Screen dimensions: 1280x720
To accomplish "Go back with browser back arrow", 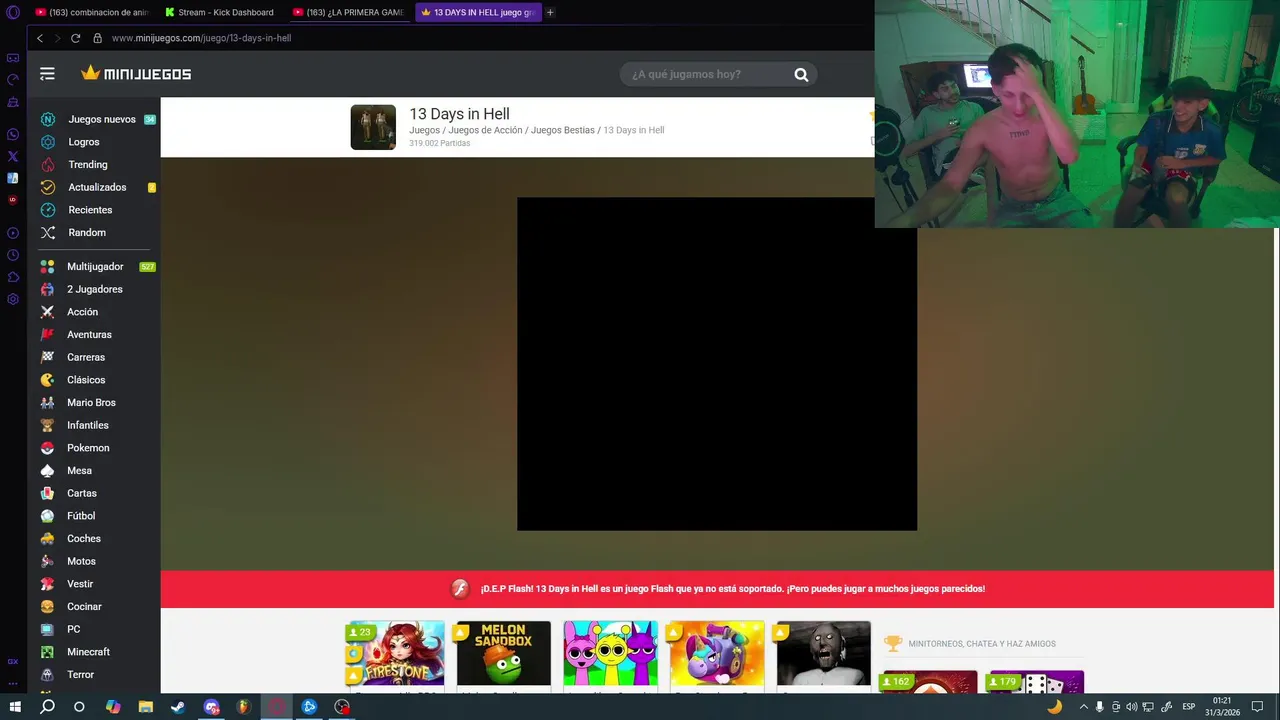I will click(40, 38).
